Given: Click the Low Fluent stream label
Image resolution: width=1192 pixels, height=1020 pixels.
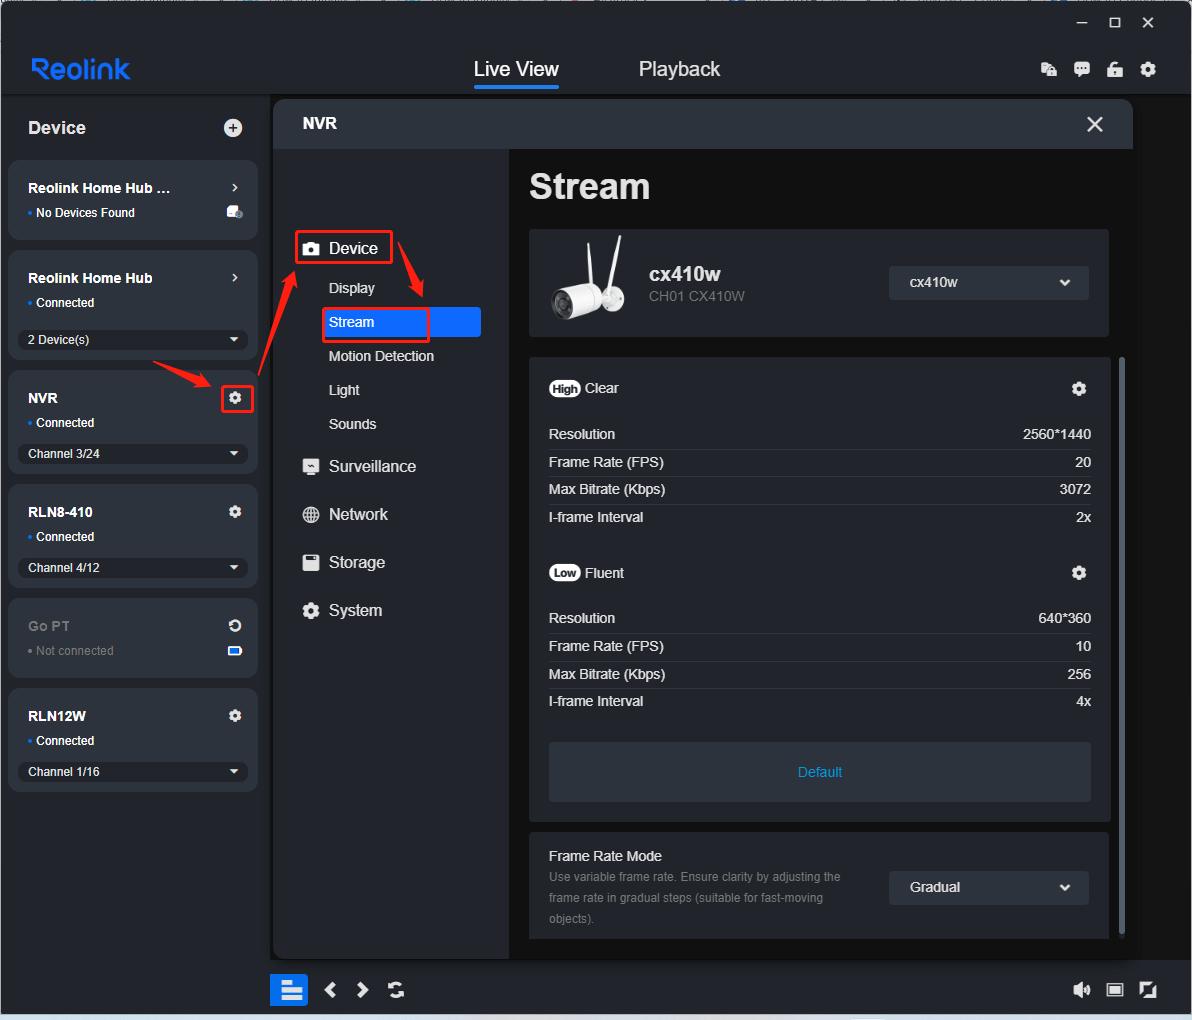Looking at the screenshot, I should pyautogui.click(x=586, y=572).
